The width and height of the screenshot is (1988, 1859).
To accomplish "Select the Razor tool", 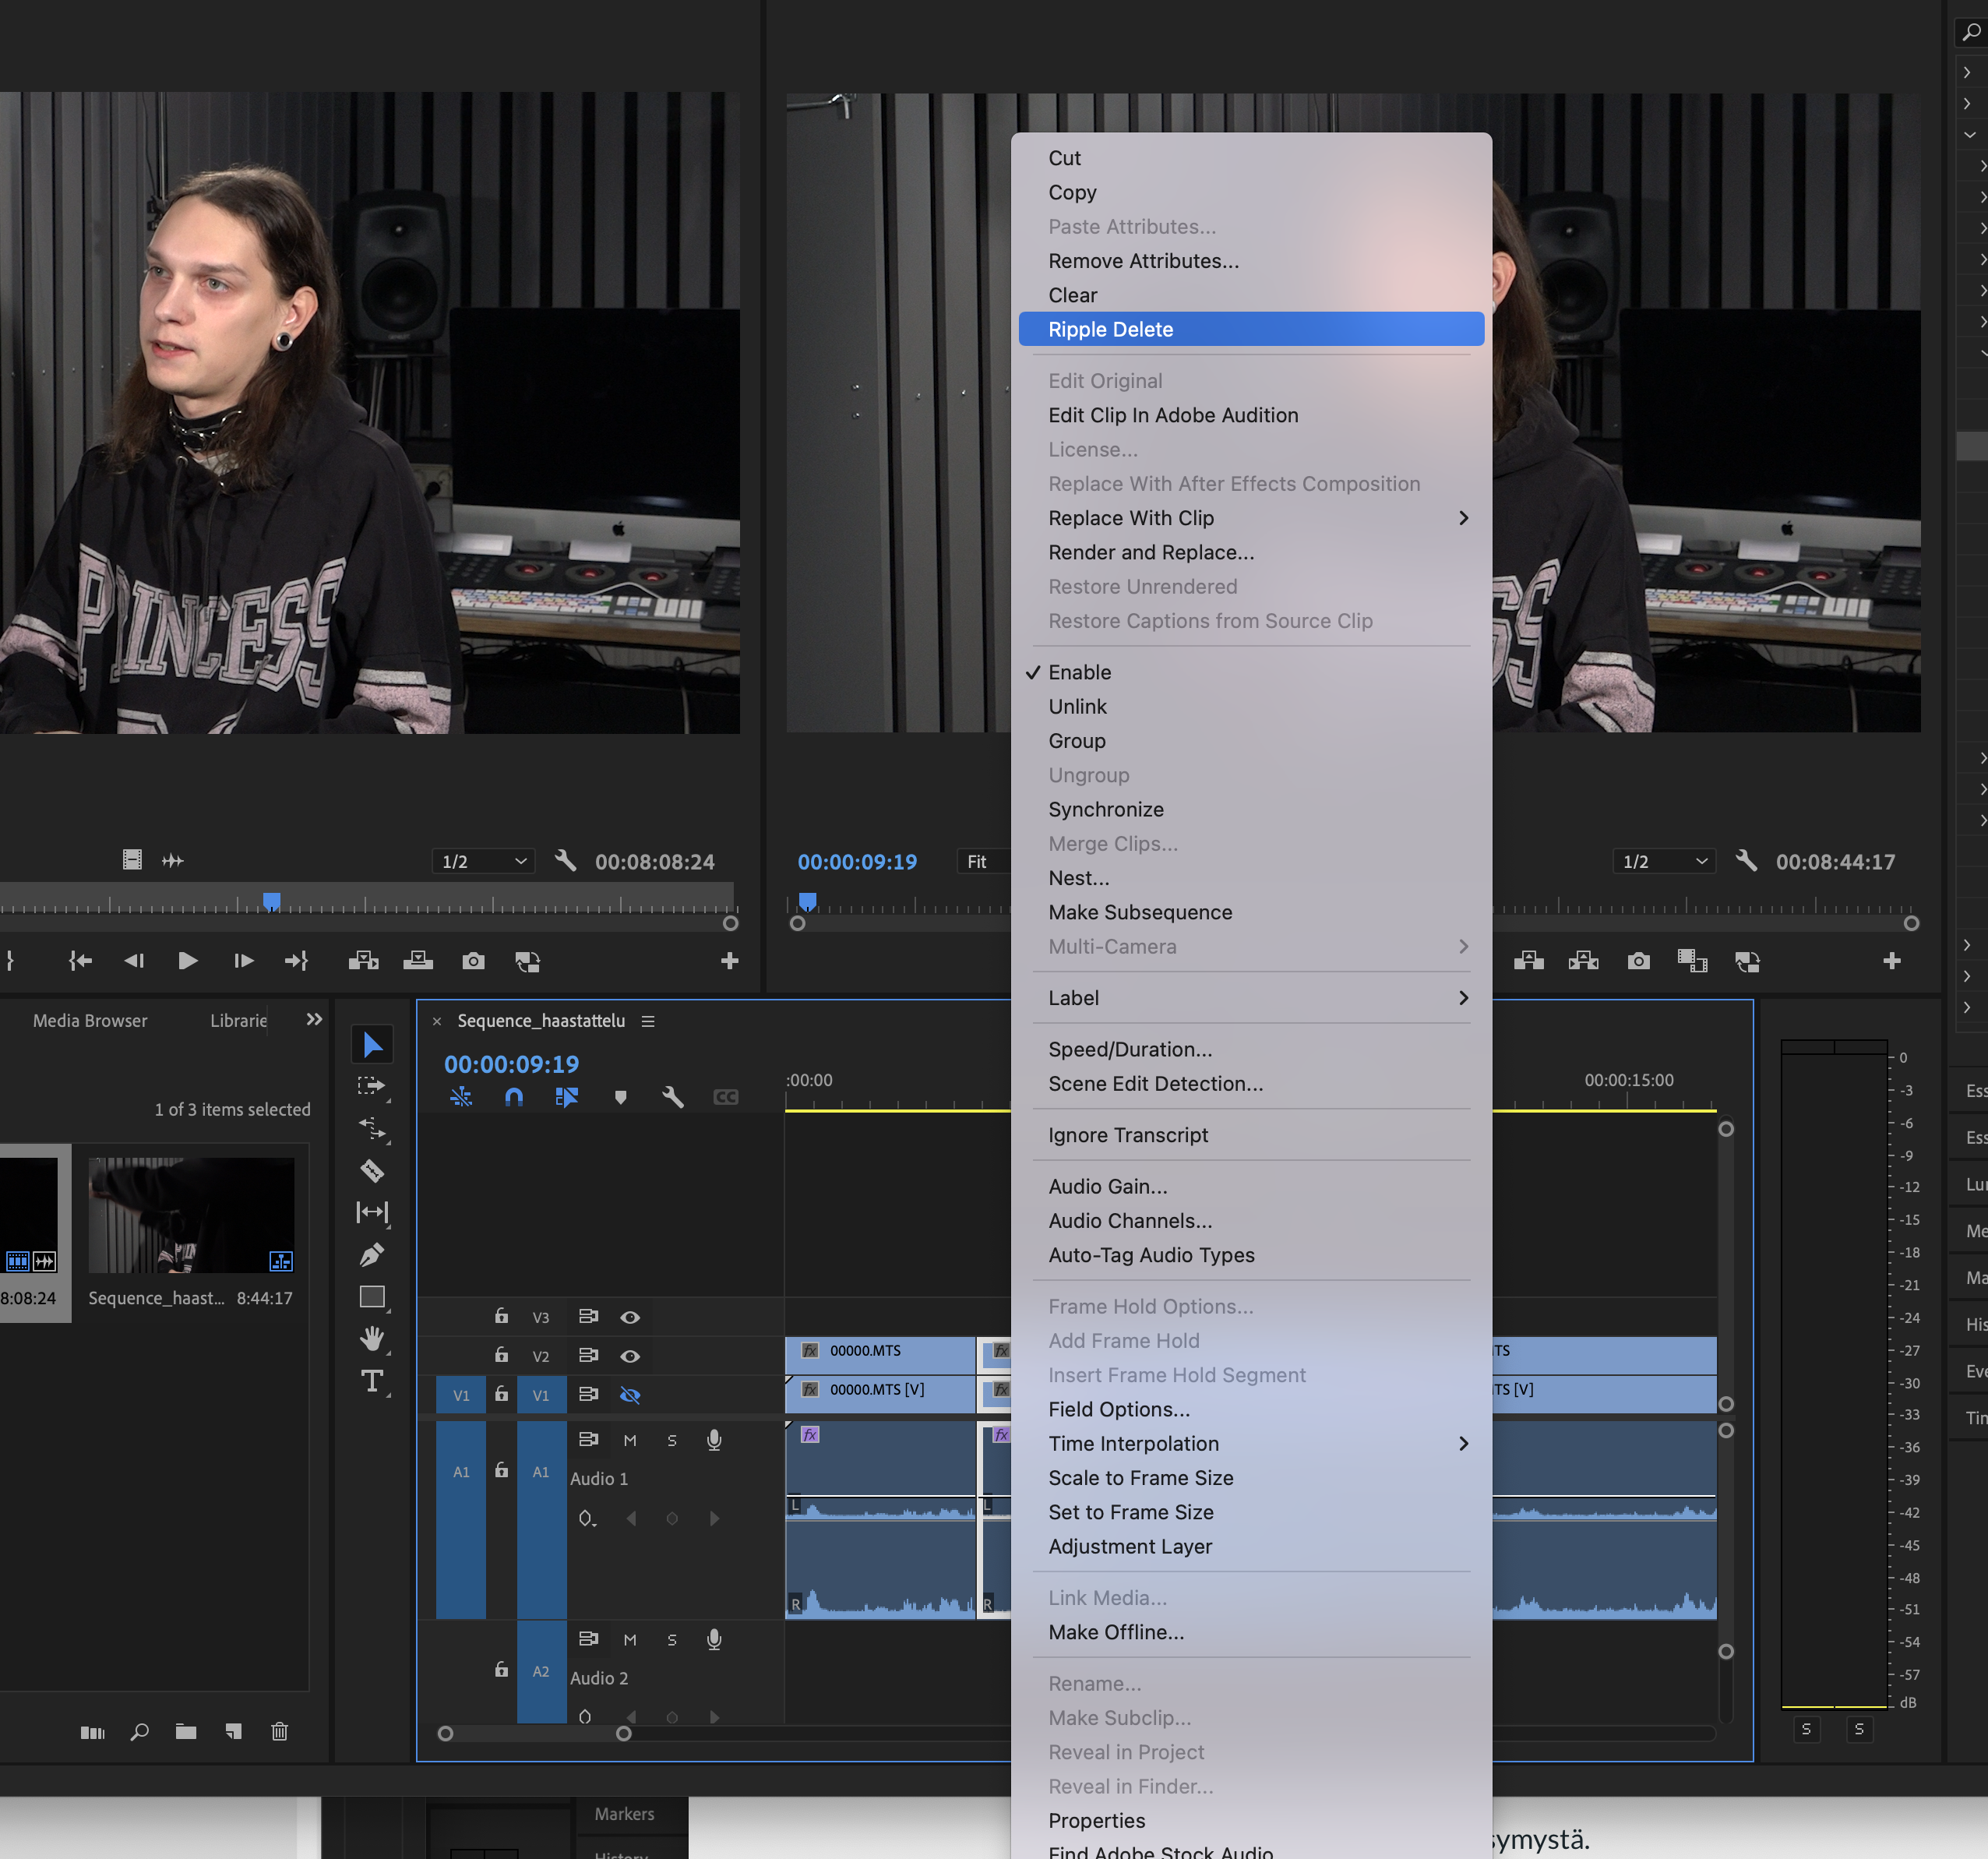I will (372, 1170).
